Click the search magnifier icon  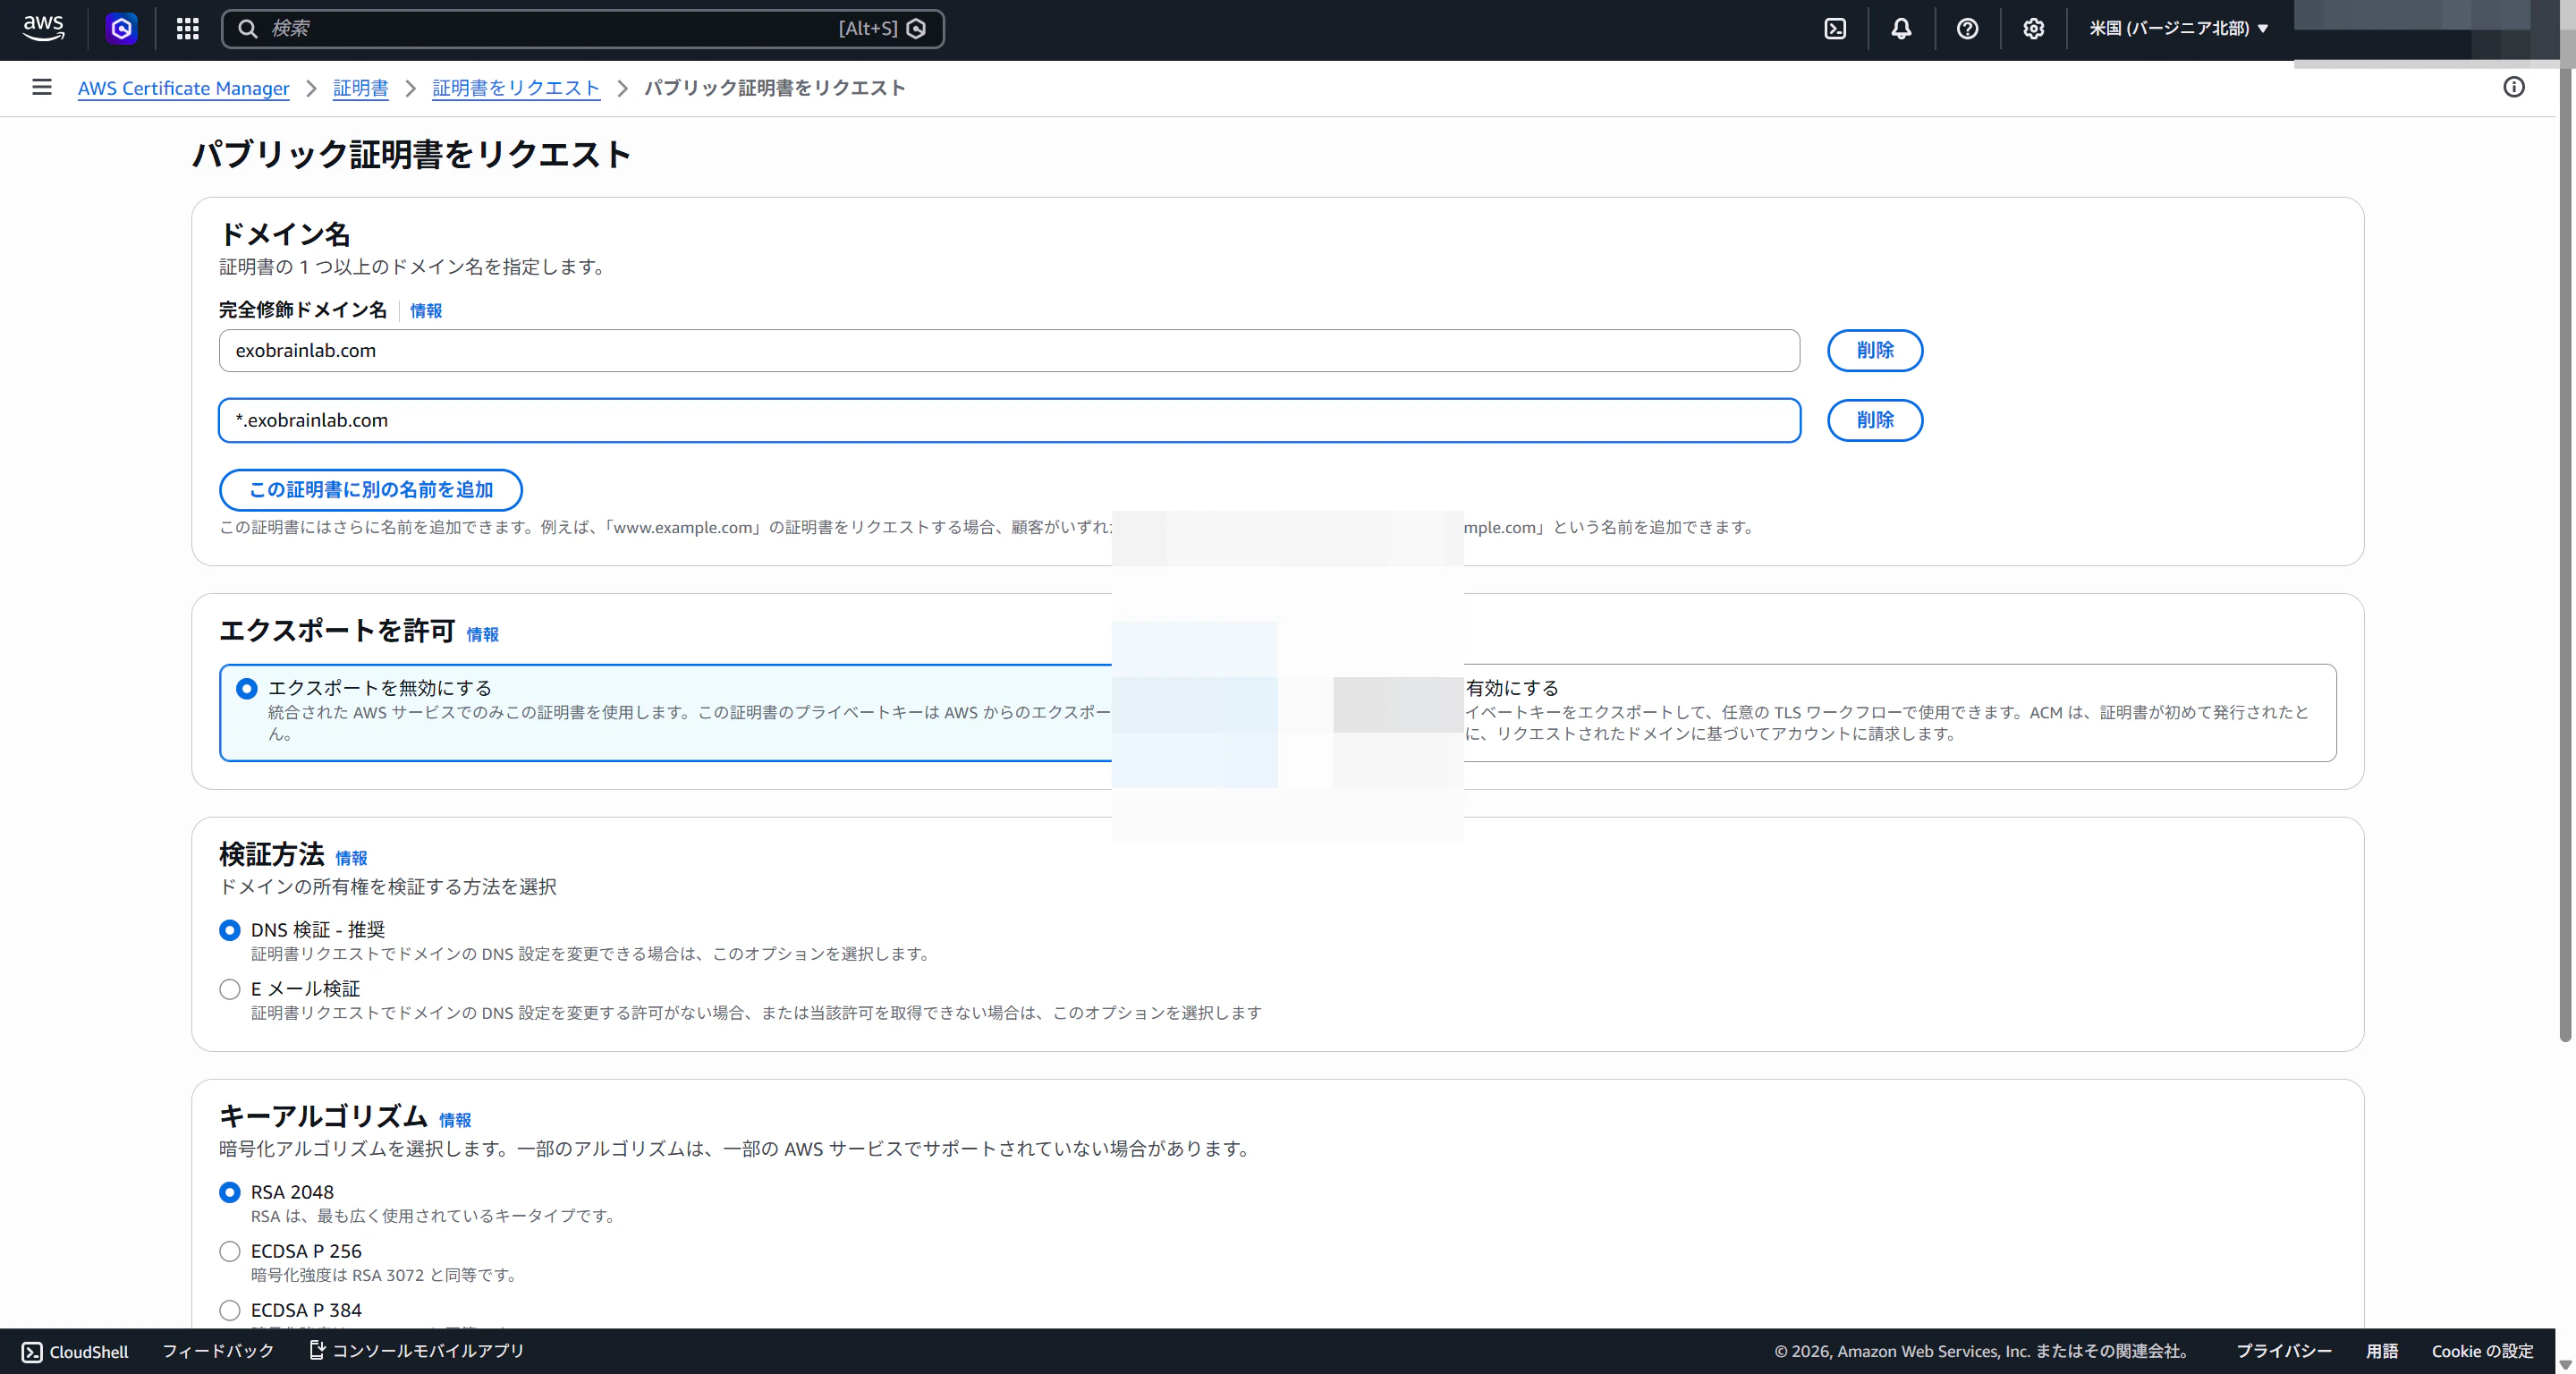248,28
